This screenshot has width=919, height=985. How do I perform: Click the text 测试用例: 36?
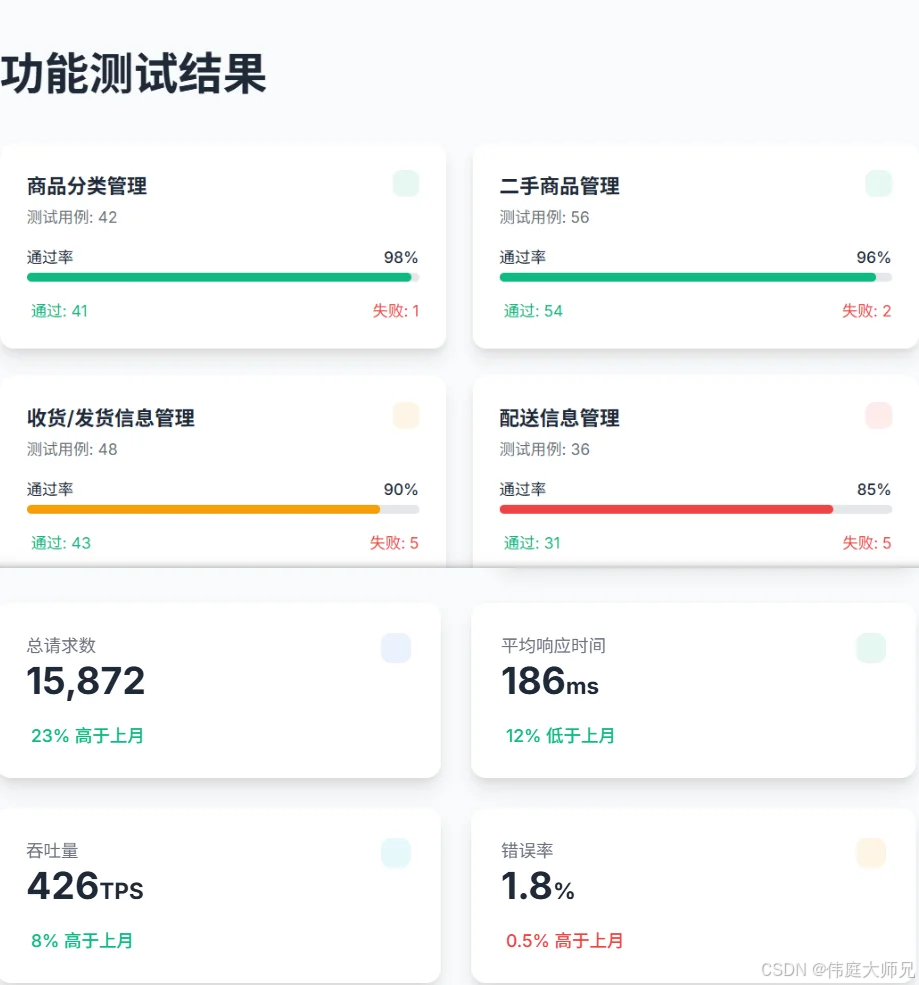pos(544,449)
